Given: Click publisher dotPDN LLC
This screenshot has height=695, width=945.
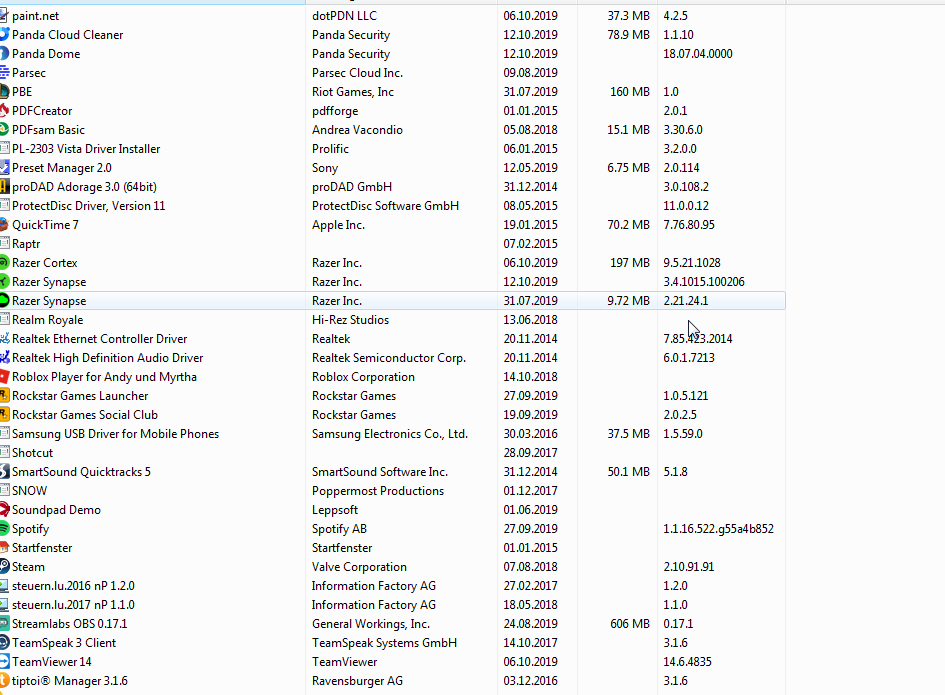Looking at the screenshot, I should pos(344,16).
